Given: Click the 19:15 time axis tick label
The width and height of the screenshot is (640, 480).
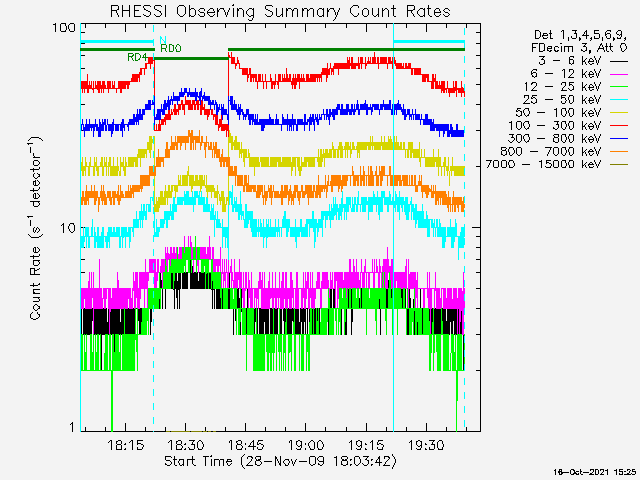Looking at the screenshot, I should tap(366, 445).
